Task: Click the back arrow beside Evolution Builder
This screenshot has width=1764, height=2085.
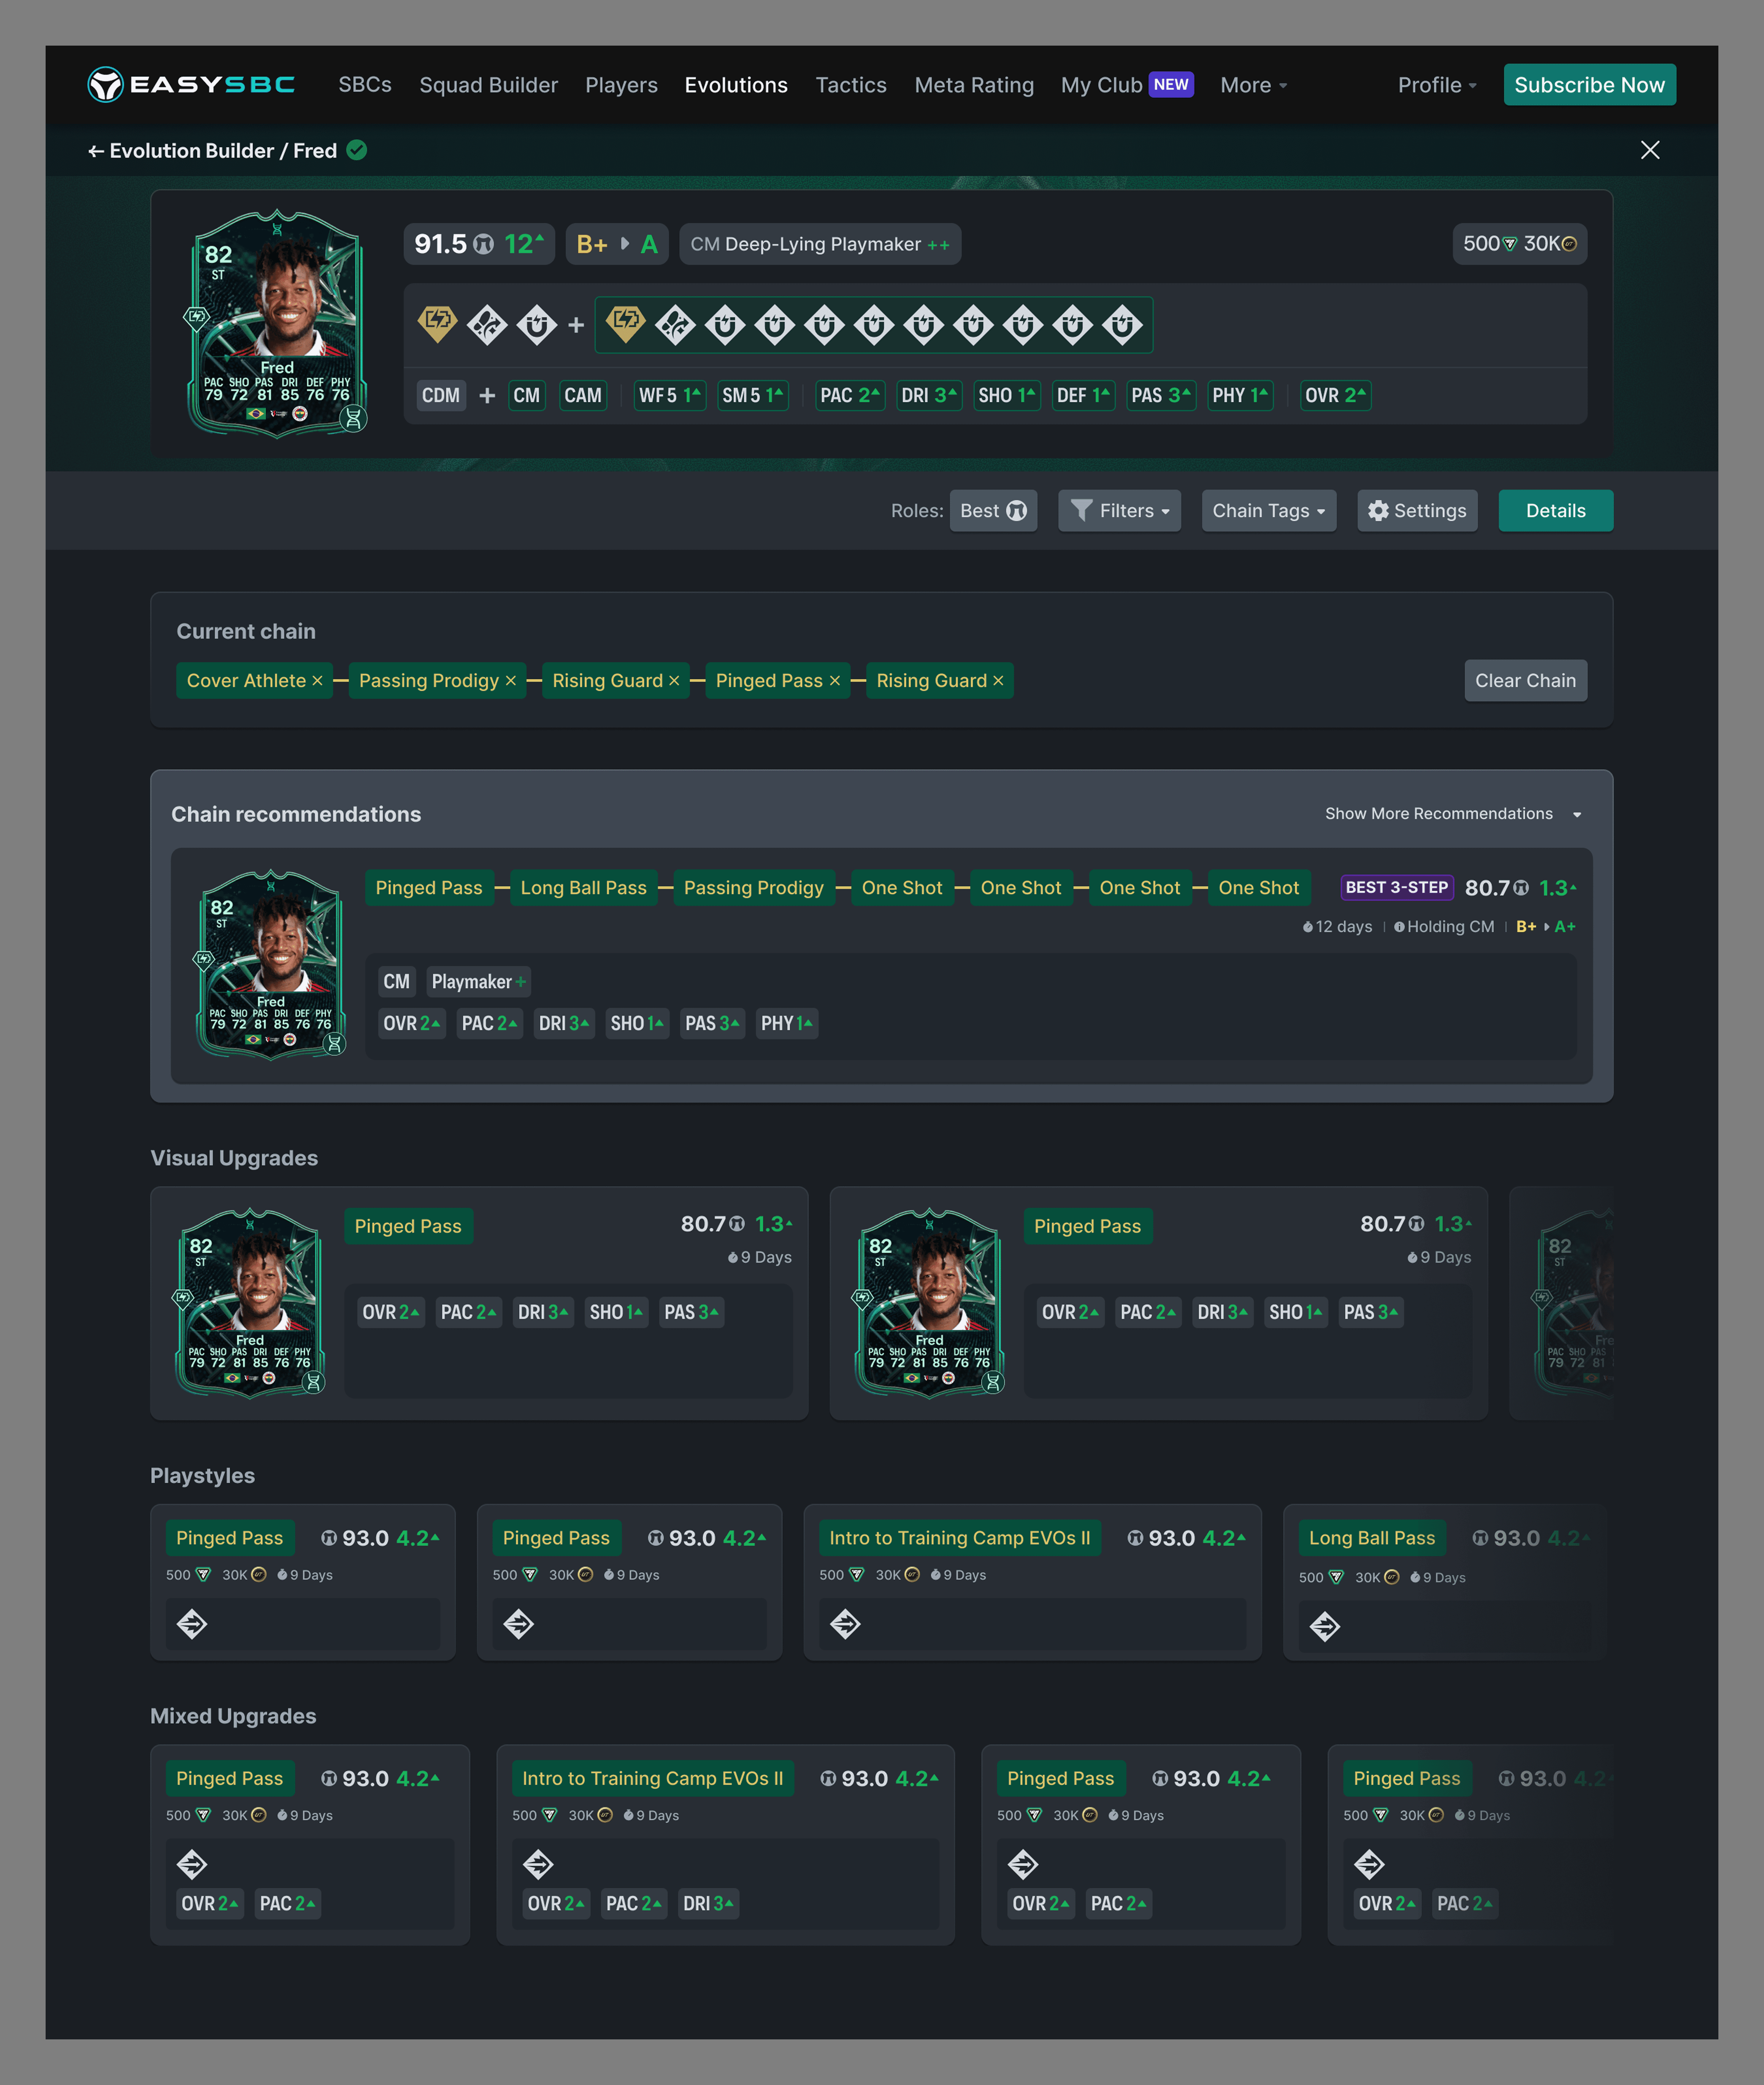Action: click(96, 151)
